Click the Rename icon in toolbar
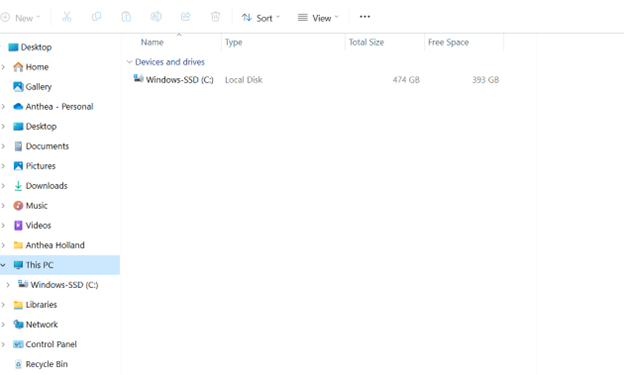The height and width of the screenshot is (375, 624). pyautogui.click(x=156, y=17)
